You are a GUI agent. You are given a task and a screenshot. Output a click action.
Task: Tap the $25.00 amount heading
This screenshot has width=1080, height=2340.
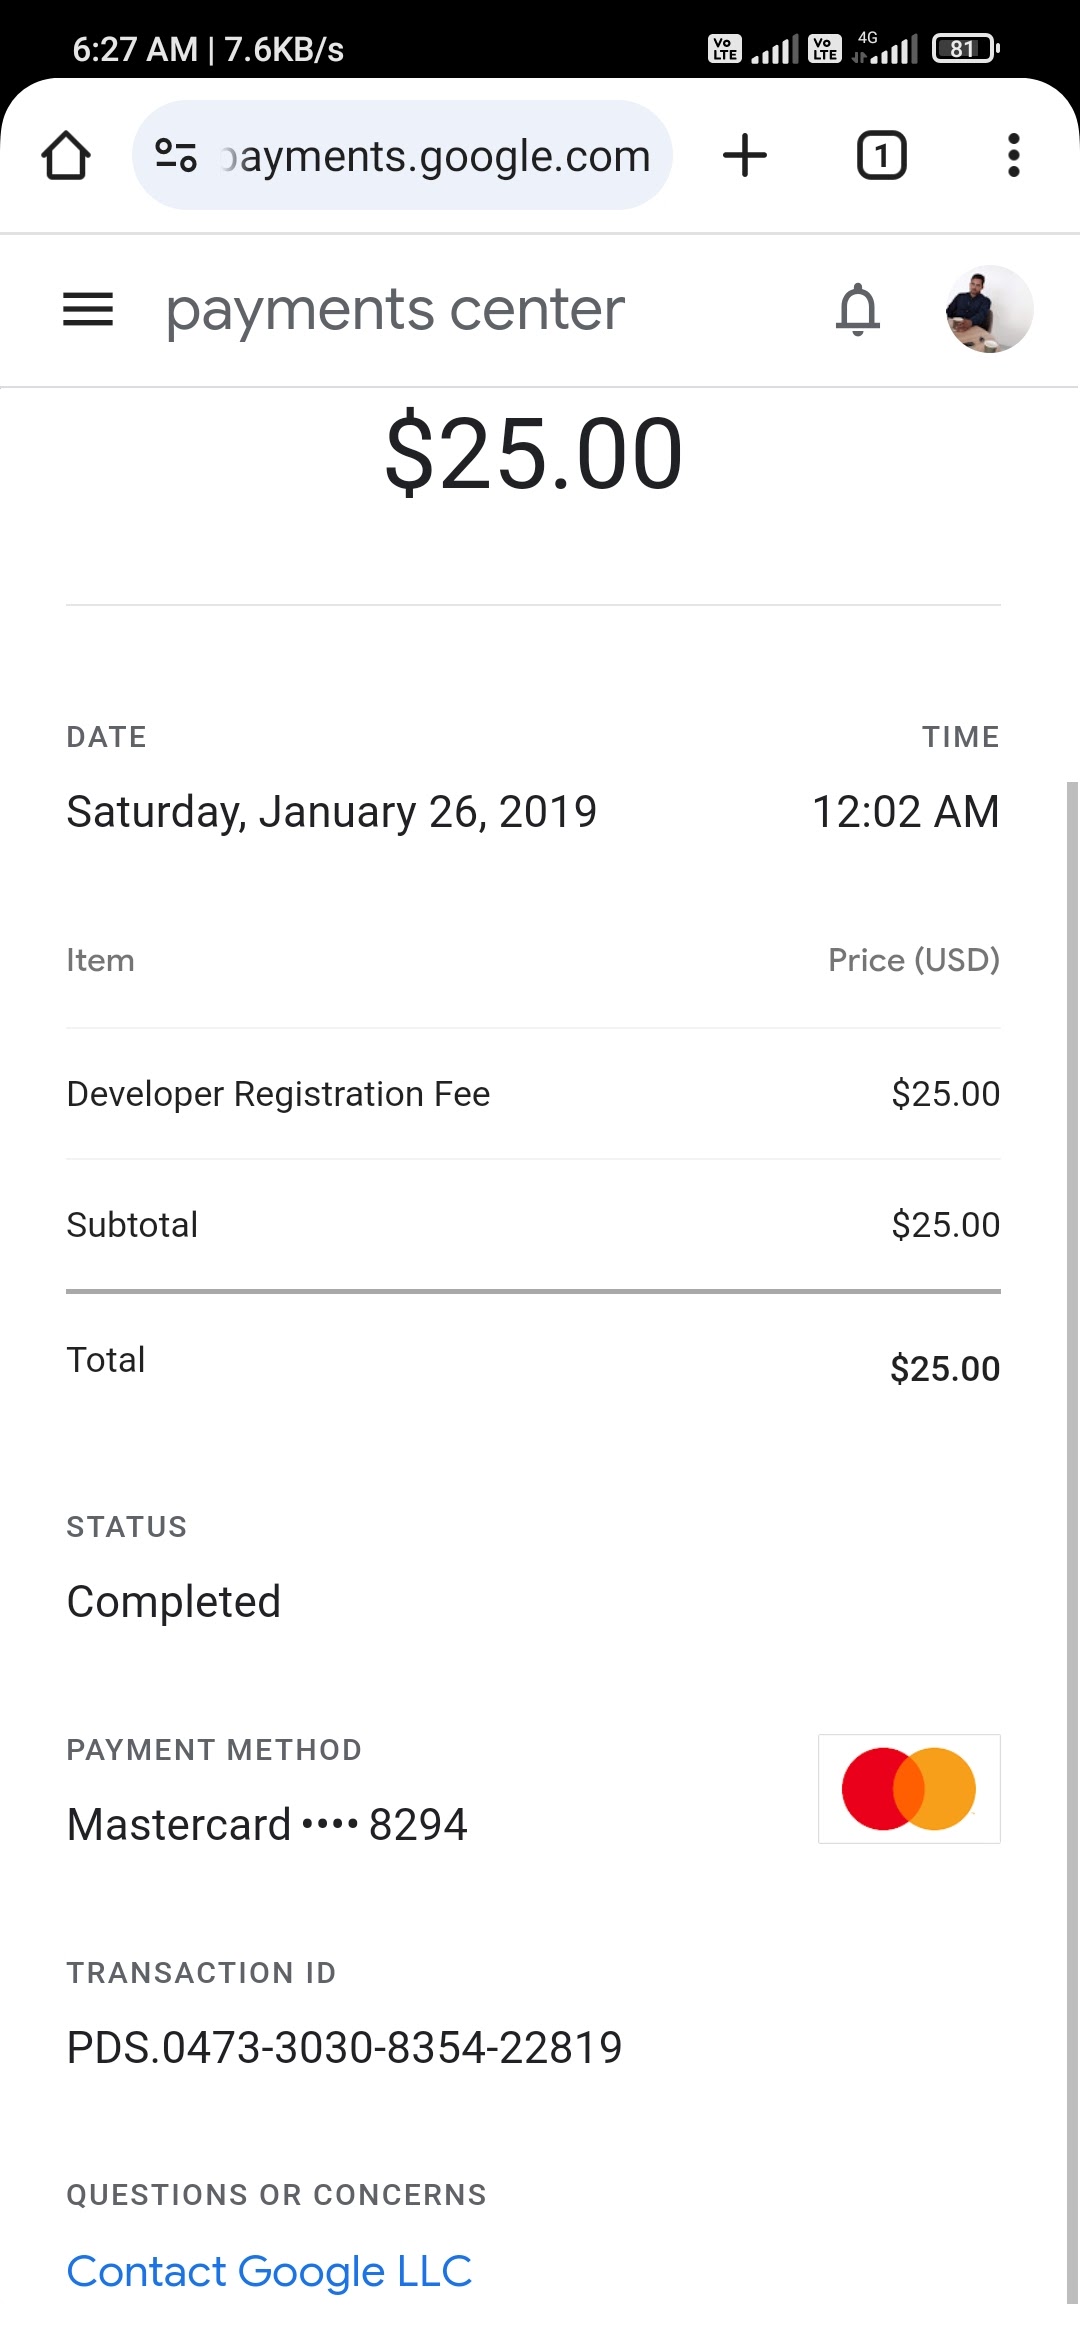point(534,453)
